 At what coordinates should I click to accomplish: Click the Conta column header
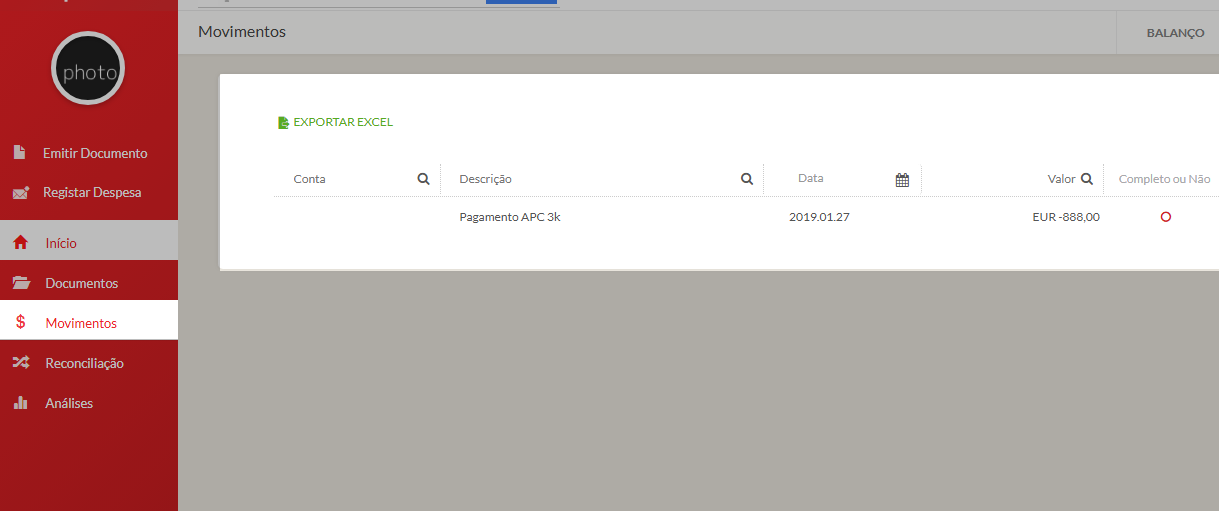click(310, 179)
